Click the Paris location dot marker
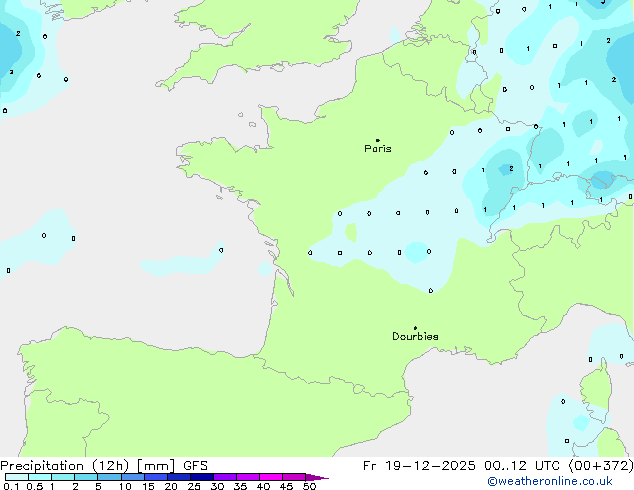Screen dimensions: 634x490 point(378,140)
